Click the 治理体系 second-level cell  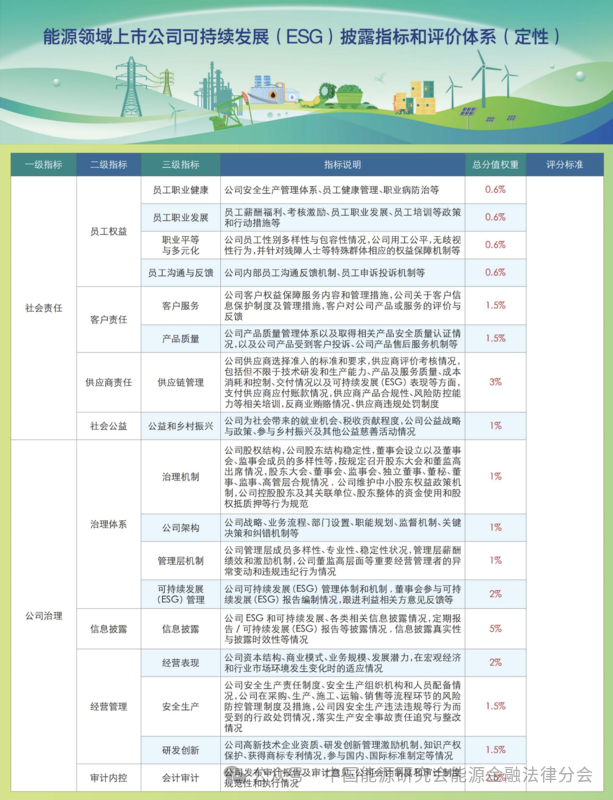109,524
